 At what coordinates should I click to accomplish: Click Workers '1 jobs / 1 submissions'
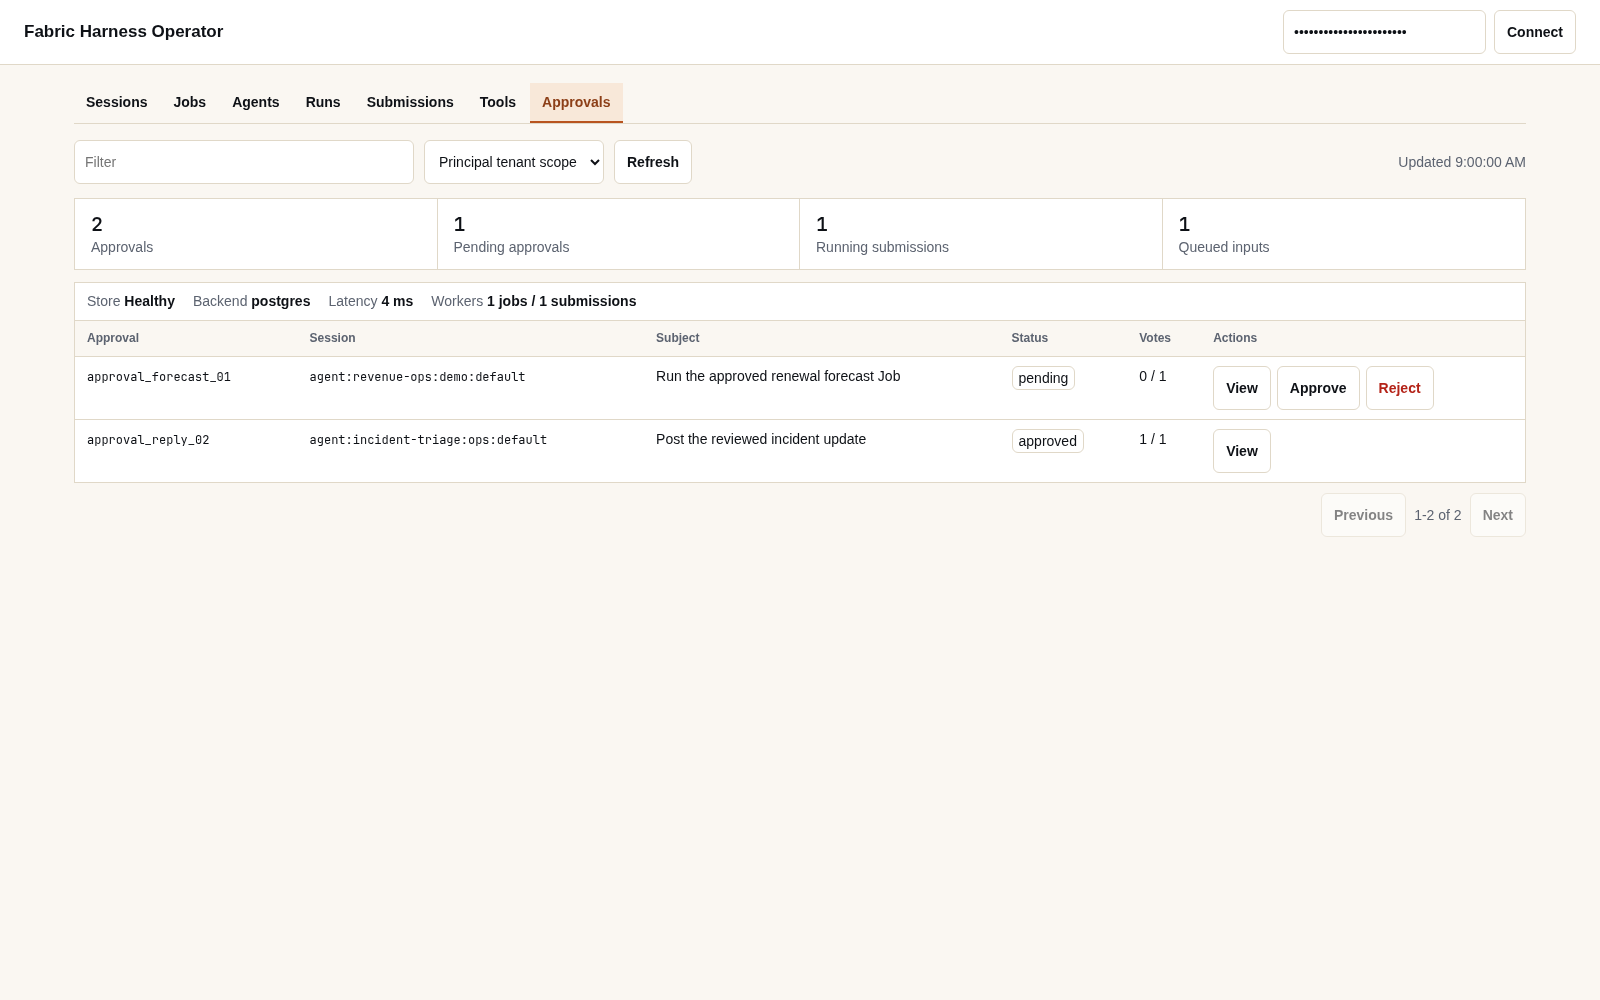click(x=534, y=301)
